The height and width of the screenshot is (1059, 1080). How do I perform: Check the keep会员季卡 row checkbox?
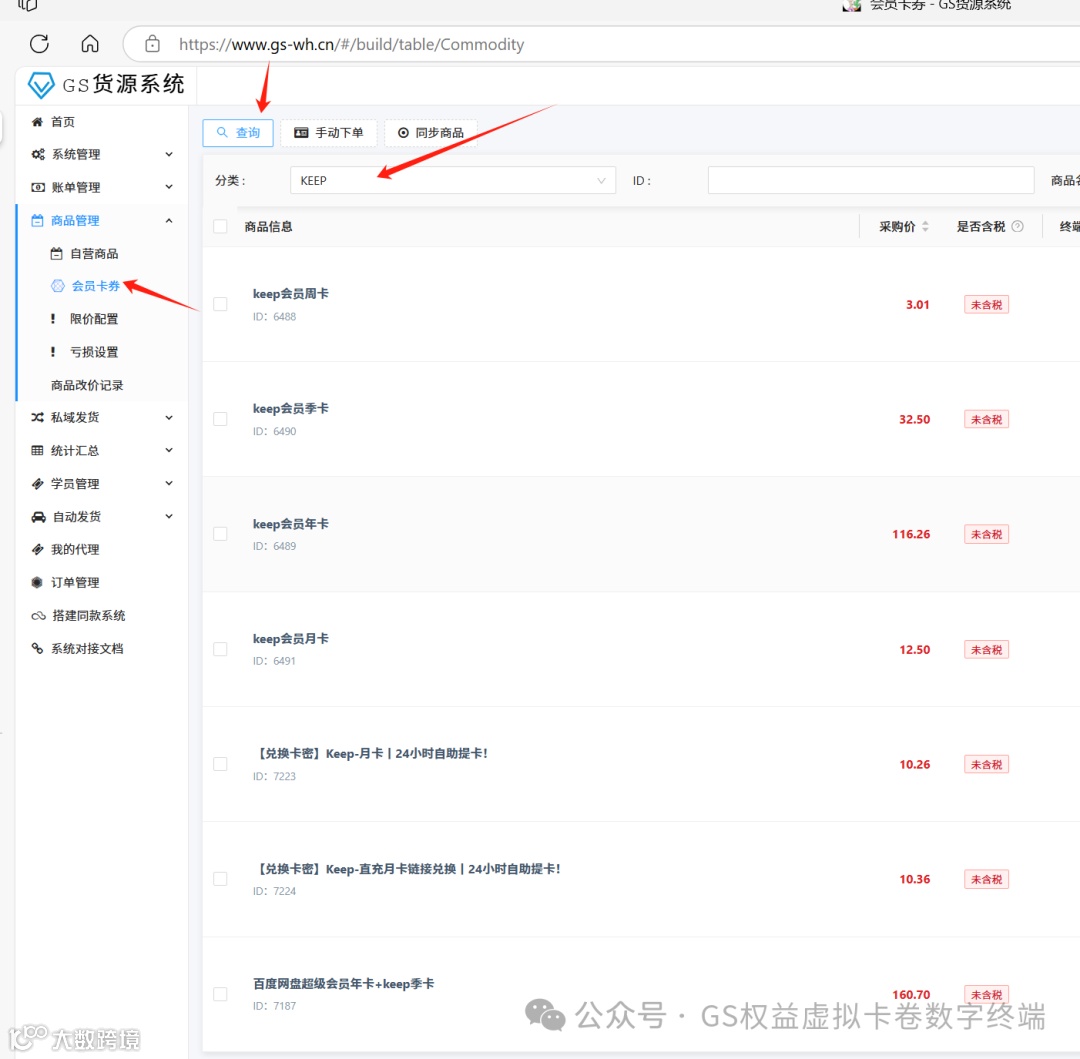click(220, 419)
